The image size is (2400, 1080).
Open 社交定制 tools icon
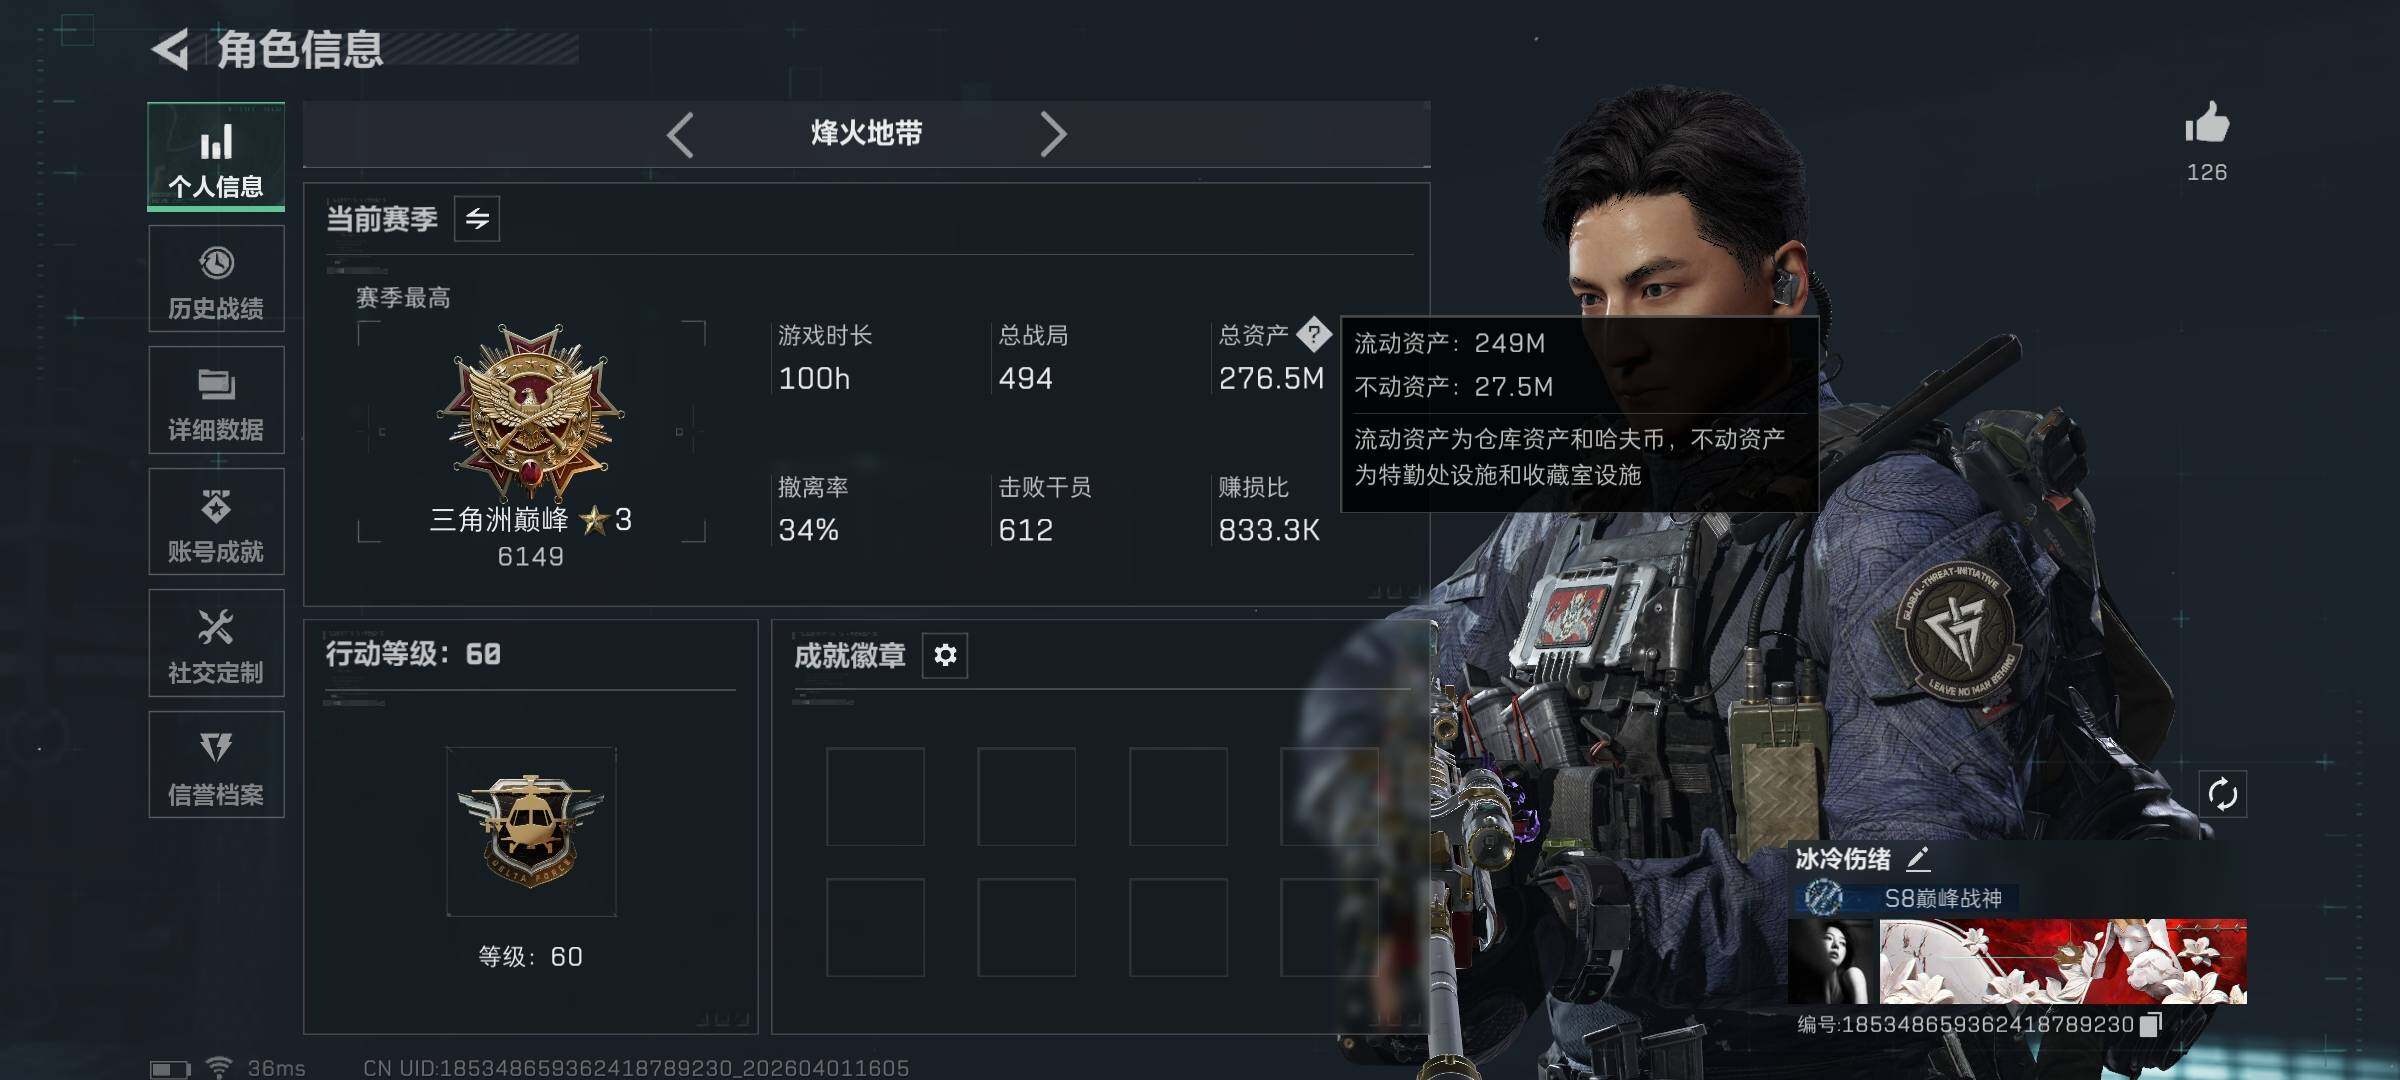tap(216, 627)
